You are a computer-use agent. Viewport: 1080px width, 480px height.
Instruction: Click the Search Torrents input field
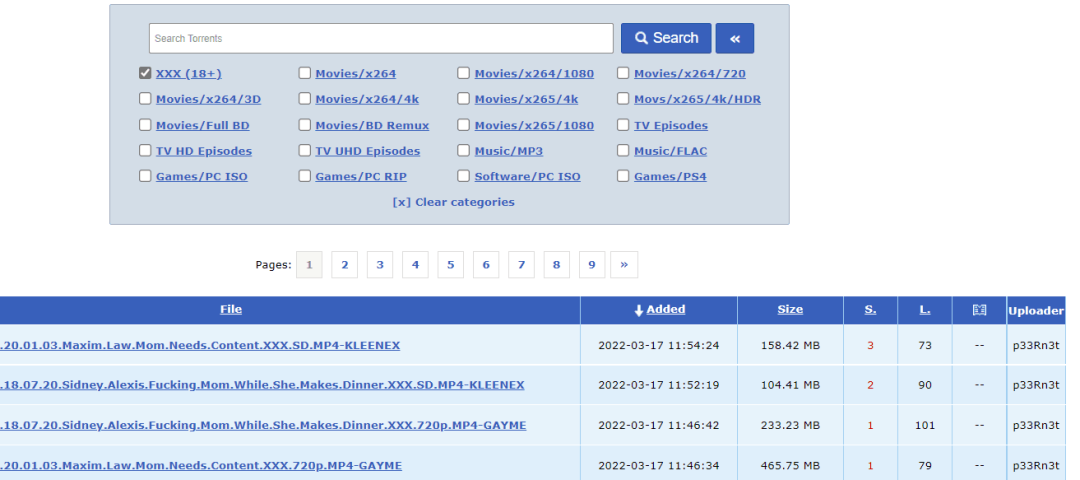(x=381, y=39)
